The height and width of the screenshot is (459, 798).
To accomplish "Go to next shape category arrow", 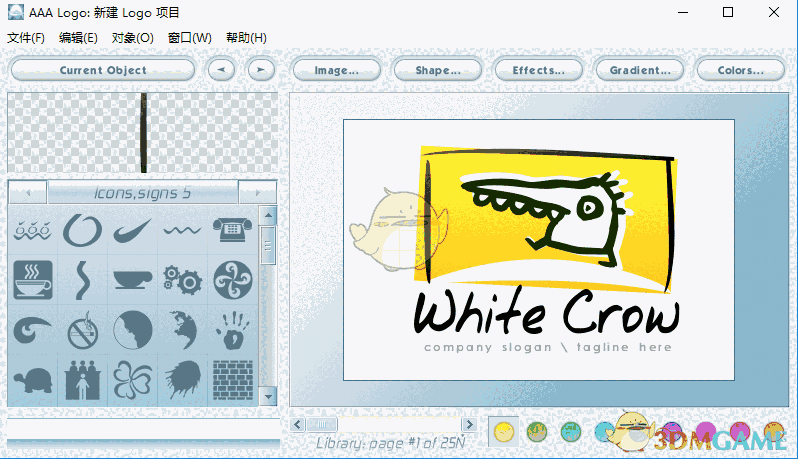I will click(258, 193).
